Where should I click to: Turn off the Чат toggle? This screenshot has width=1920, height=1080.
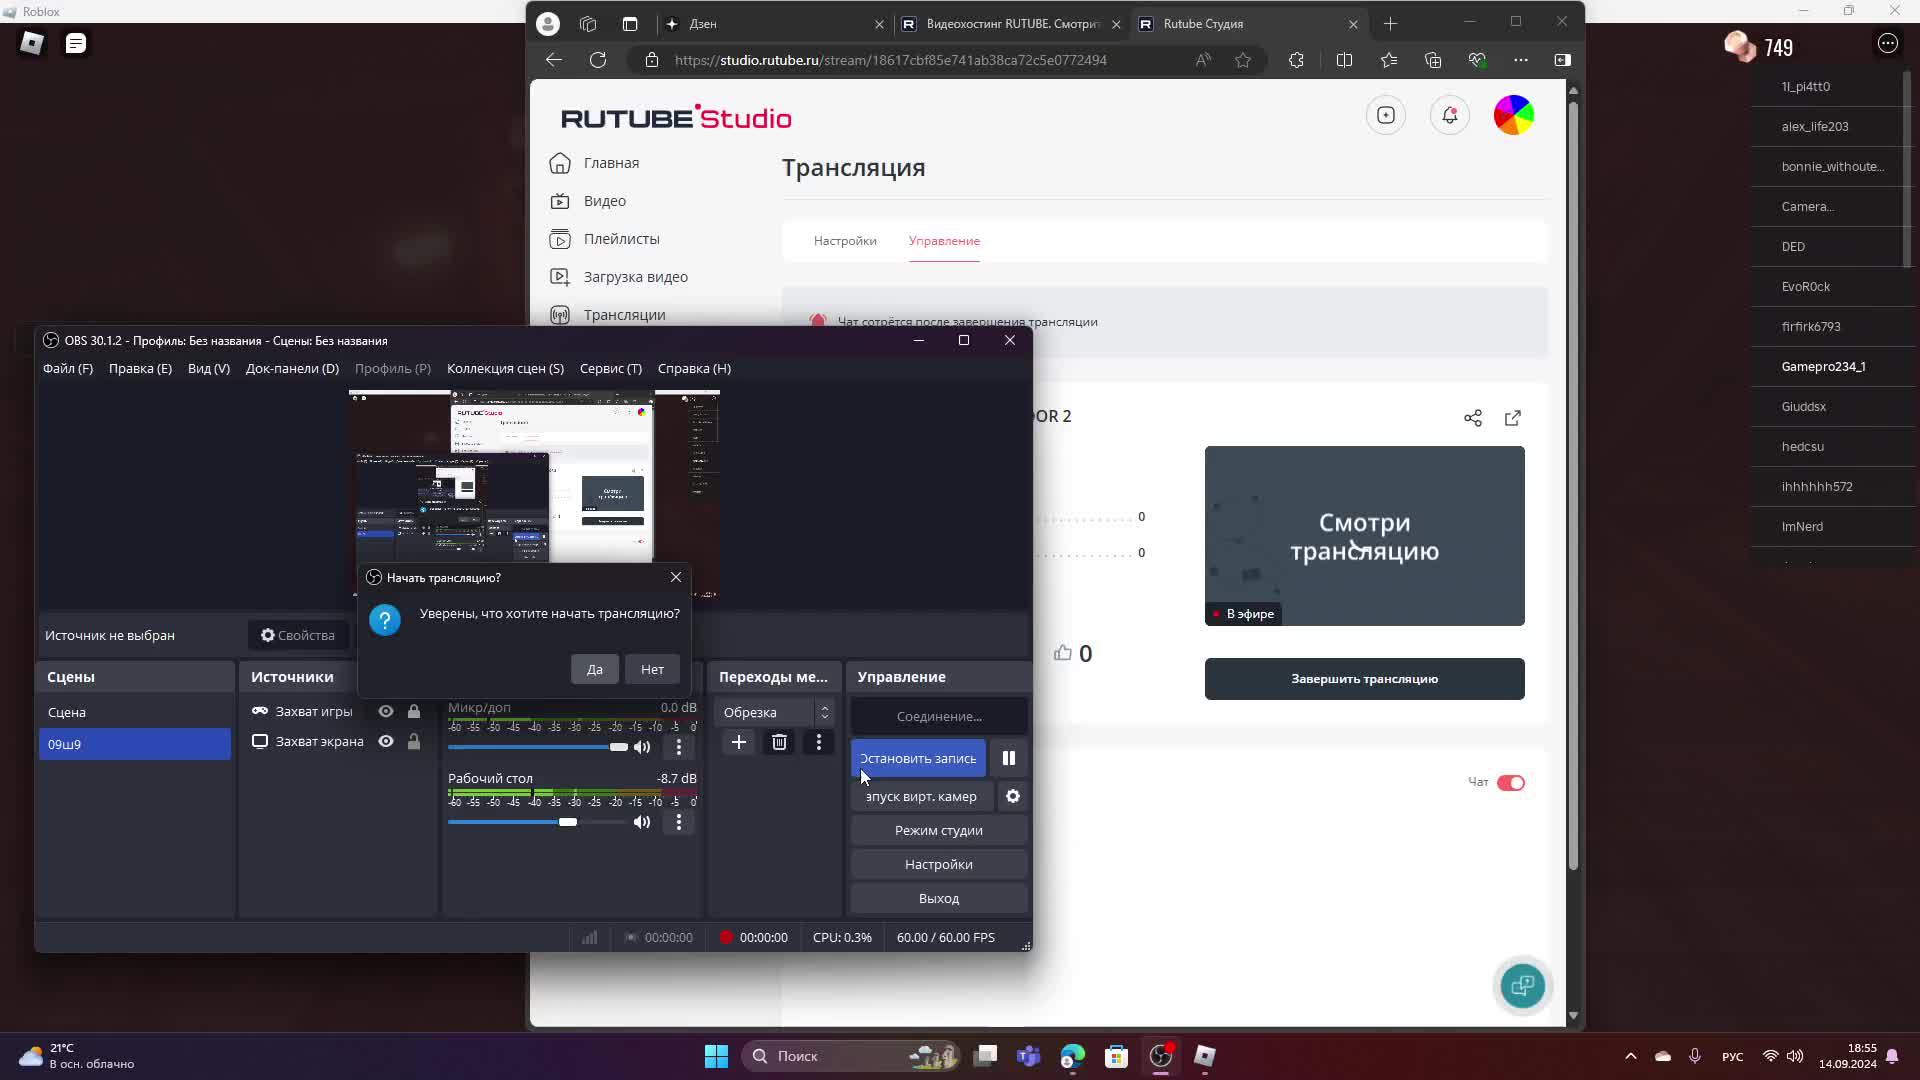click(x=1511, y=783)
